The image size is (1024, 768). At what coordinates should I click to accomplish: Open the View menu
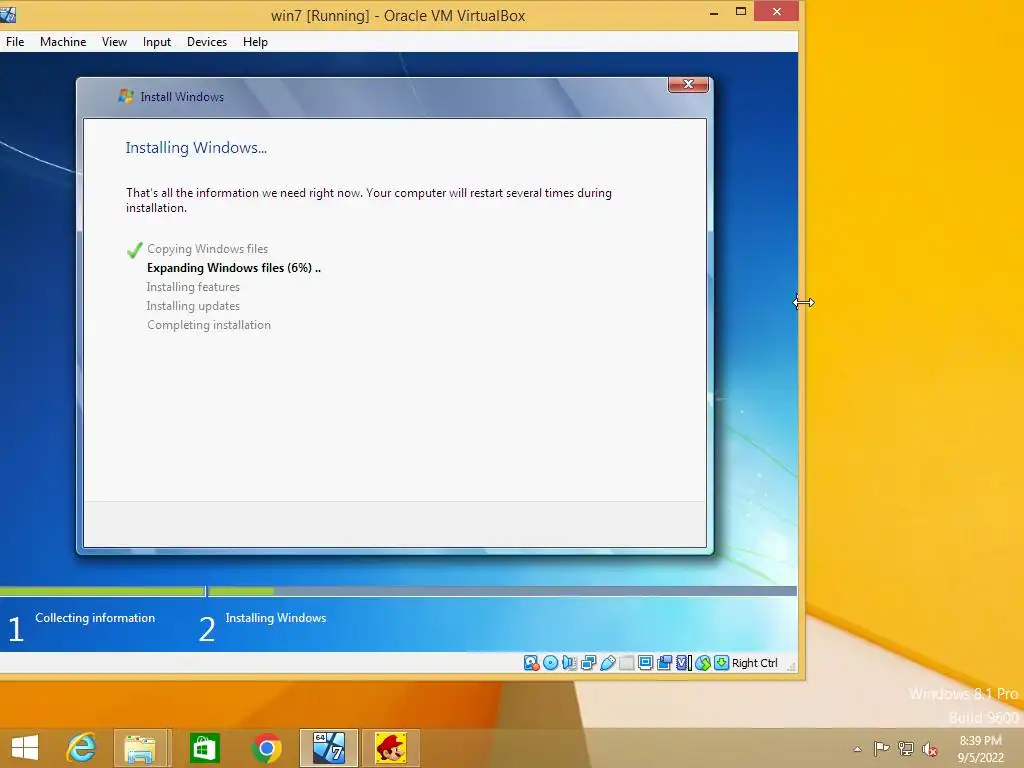point(114,42)
